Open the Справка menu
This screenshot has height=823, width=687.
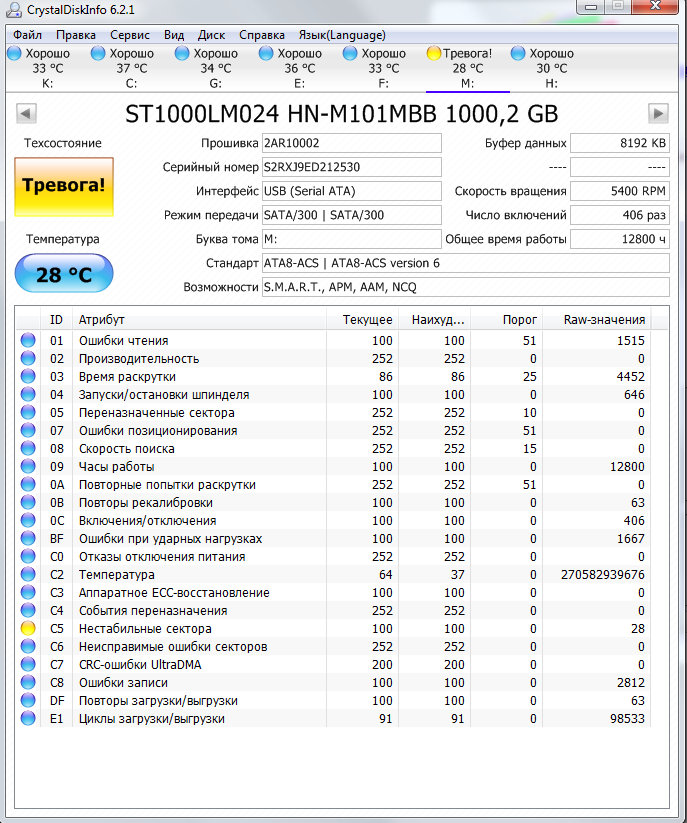[261, 35]
